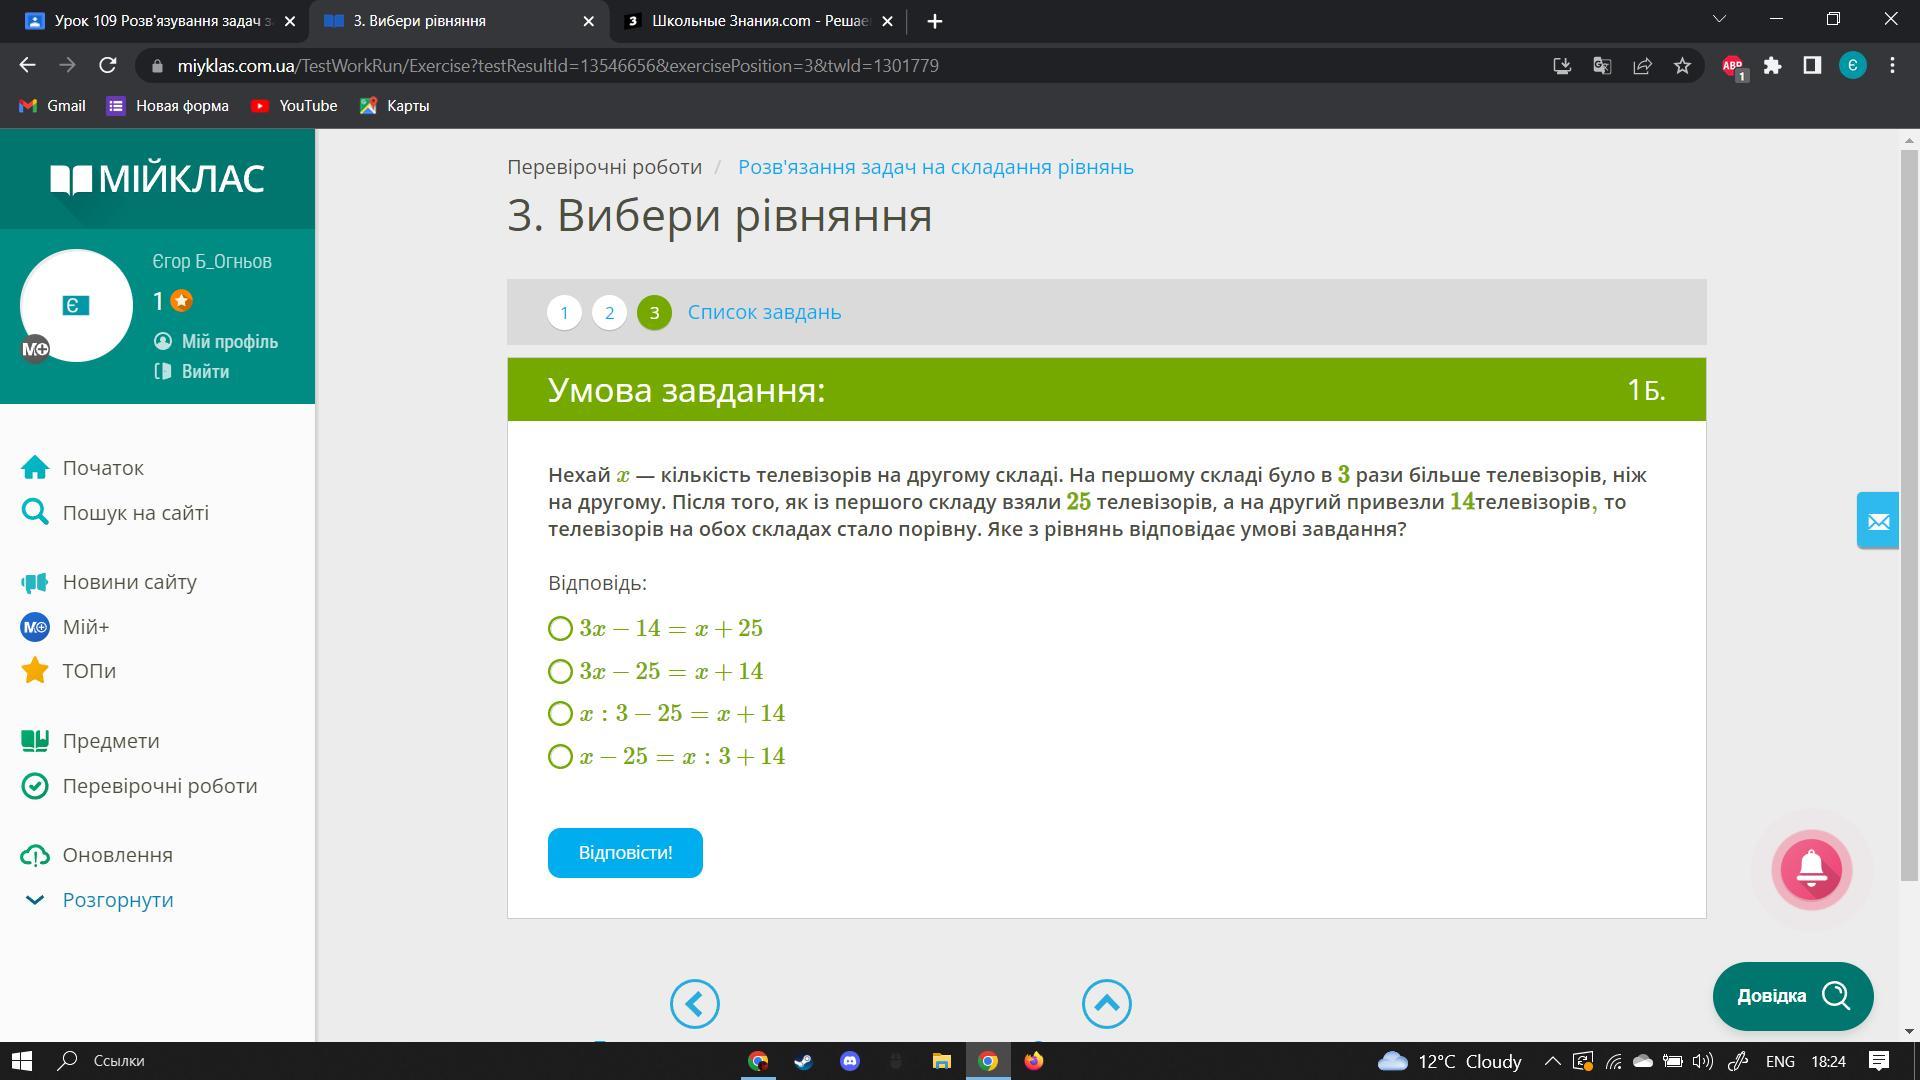Show hidden system tray icons

tap(1552, 1061)
